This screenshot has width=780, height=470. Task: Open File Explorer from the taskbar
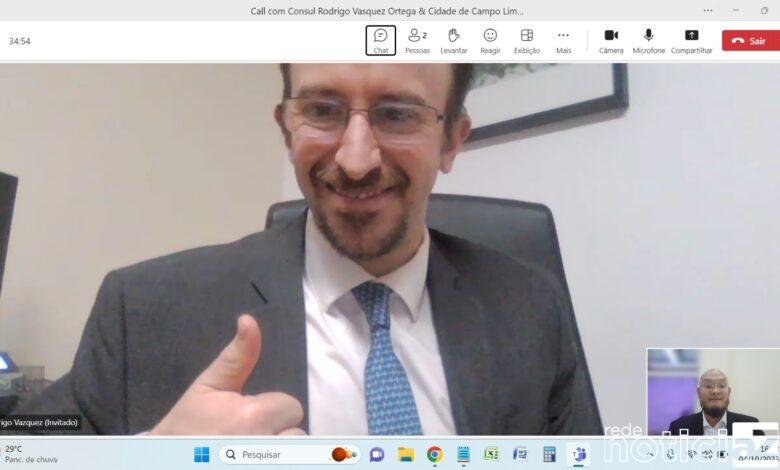pos(405,454)
